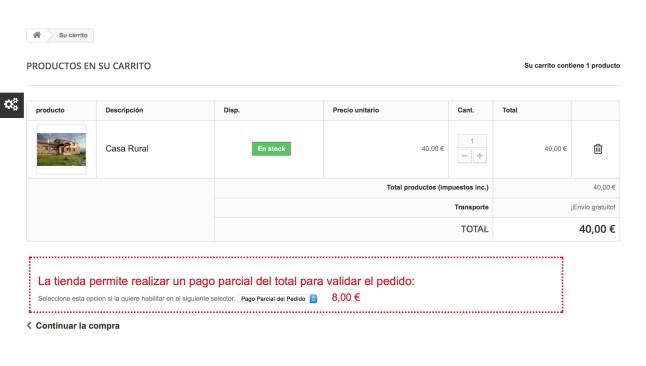Open the Casa Rural product thumbnail
The image size is (646, 366).
click(61, 149)
